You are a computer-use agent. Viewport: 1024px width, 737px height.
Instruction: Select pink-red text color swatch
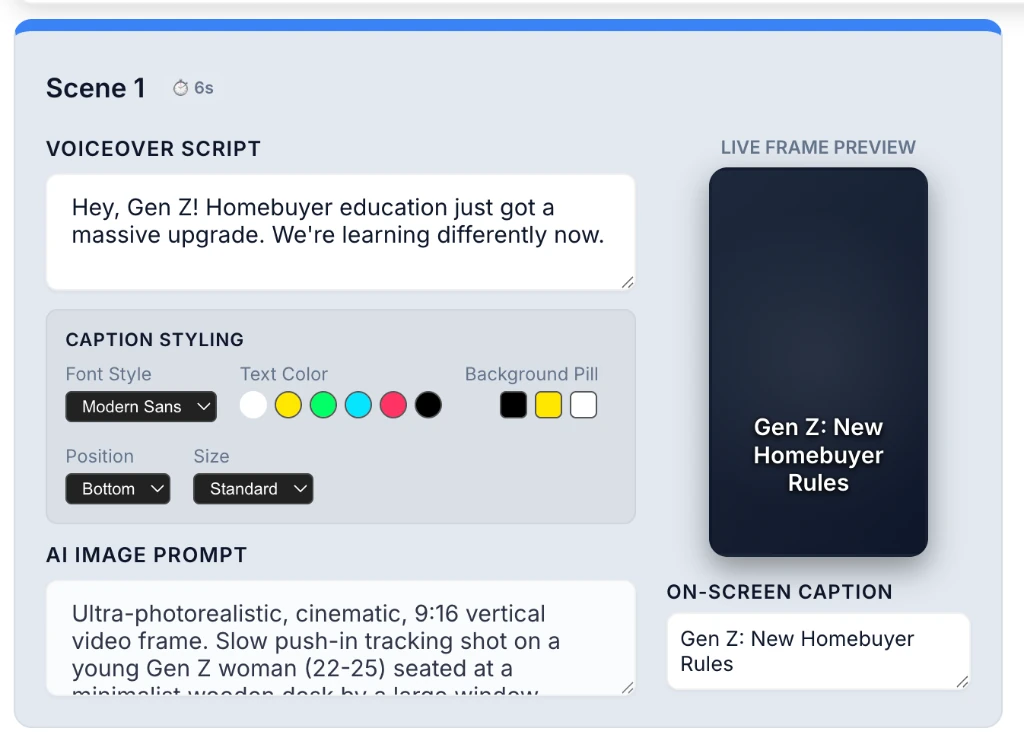(393, 405)
